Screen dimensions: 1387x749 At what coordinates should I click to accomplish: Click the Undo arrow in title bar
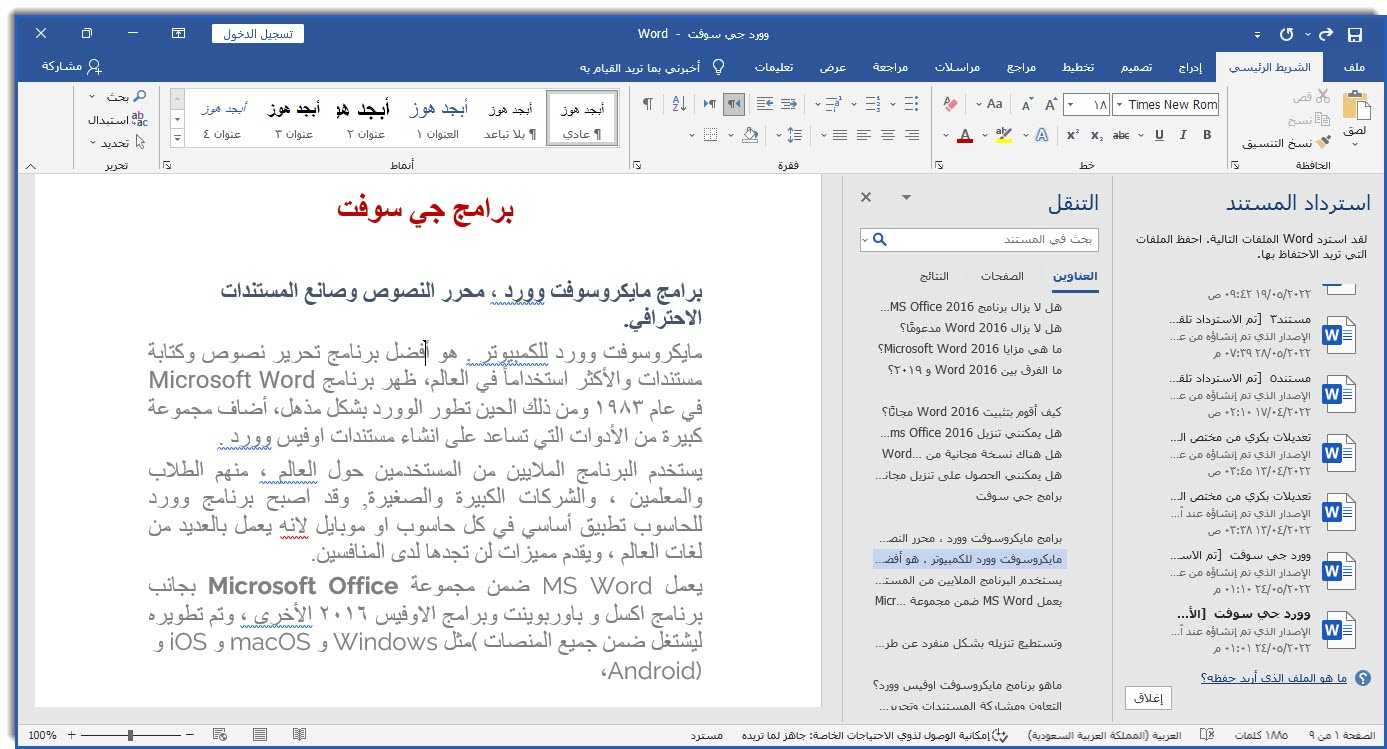tap(1326, 34)
